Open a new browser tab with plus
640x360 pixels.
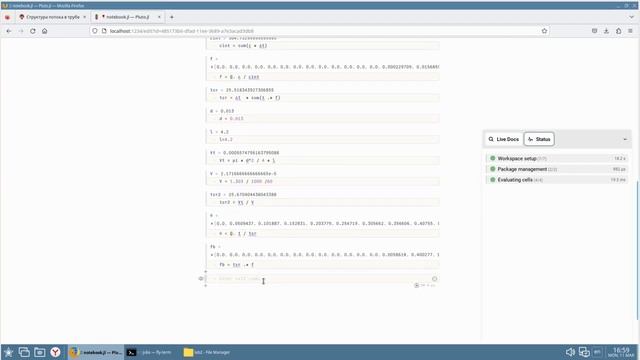point(171,17)
